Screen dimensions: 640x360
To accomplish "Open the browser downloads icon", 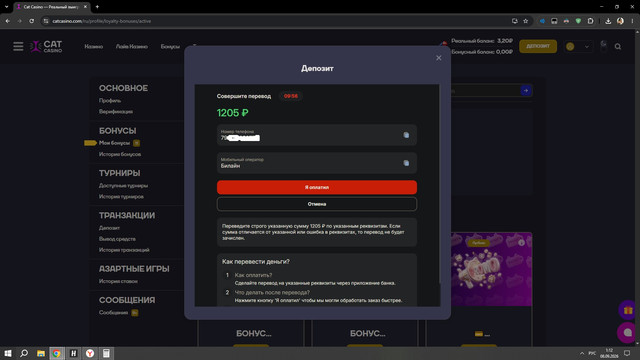I will tap(608, 21).
